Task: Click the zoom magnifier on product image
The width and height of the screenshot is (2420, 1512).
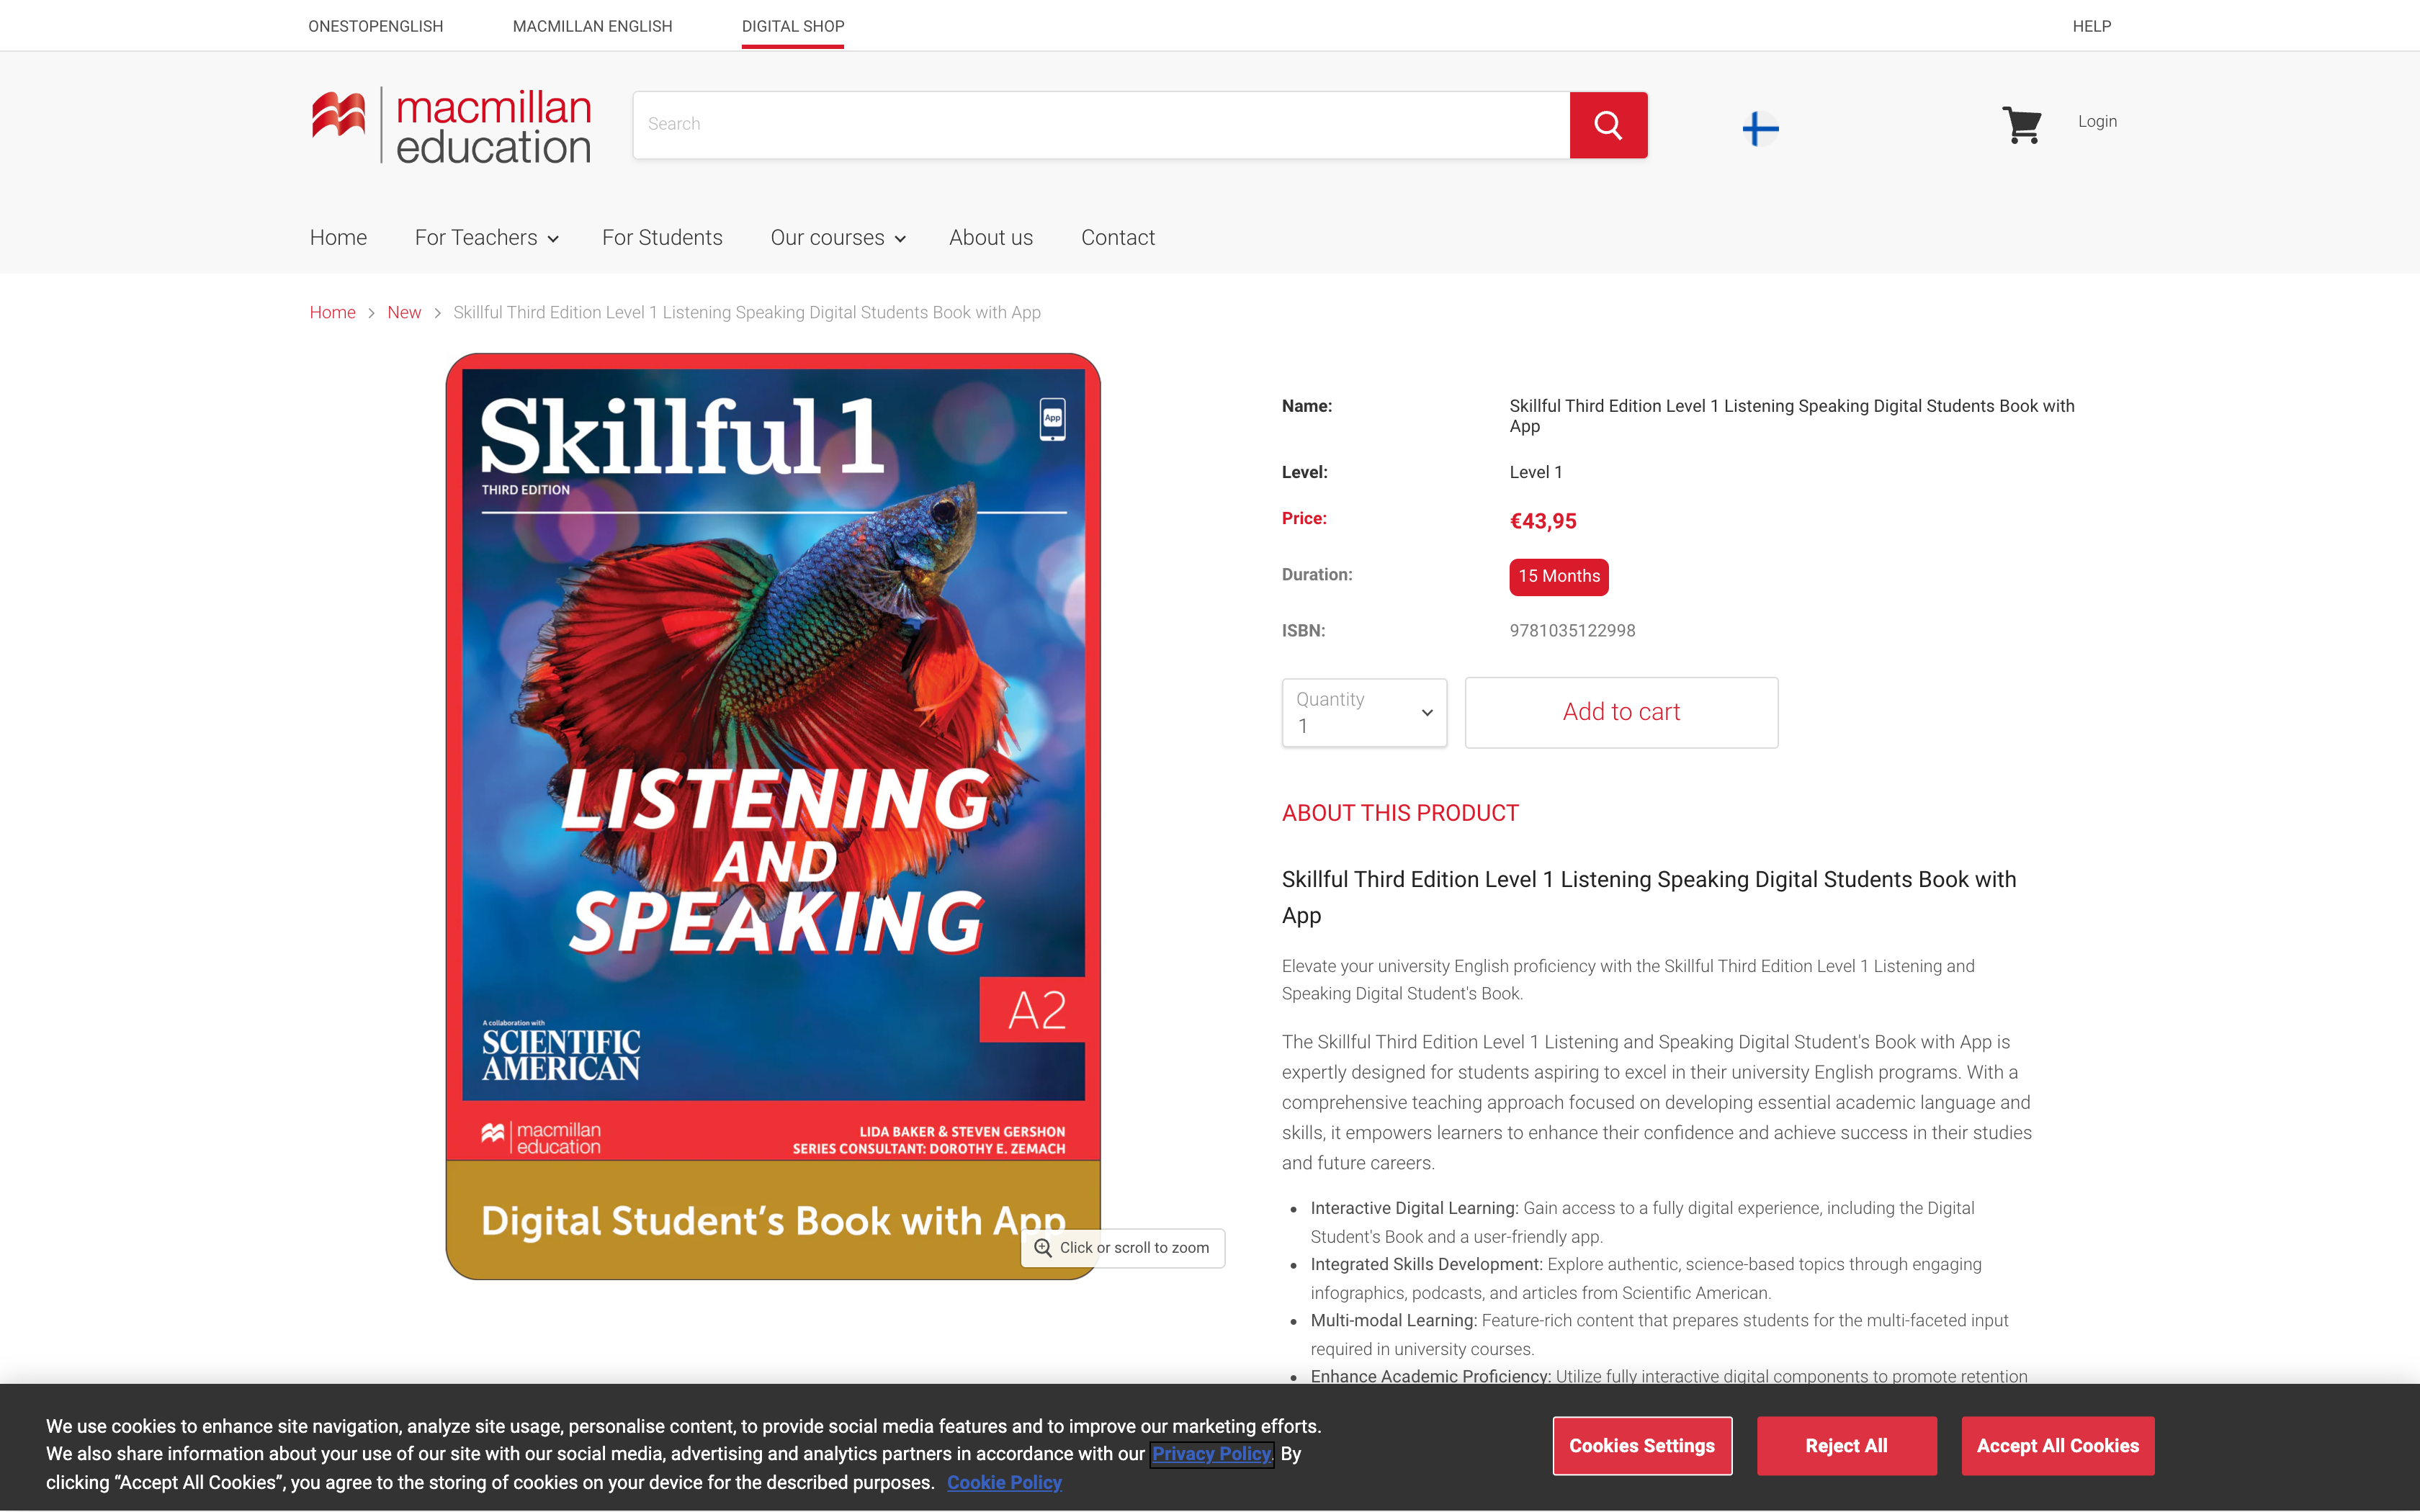Action: (1043, 1247)
